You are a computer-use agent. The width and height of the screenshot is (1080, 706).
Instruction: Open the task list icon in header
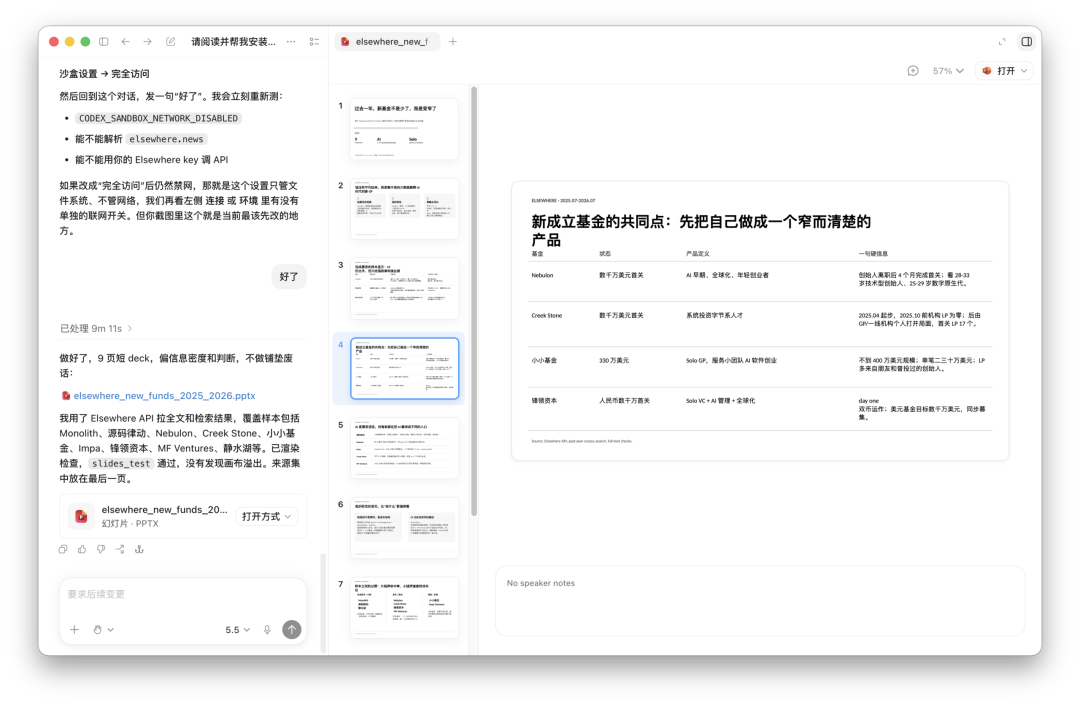coord(314,42)
